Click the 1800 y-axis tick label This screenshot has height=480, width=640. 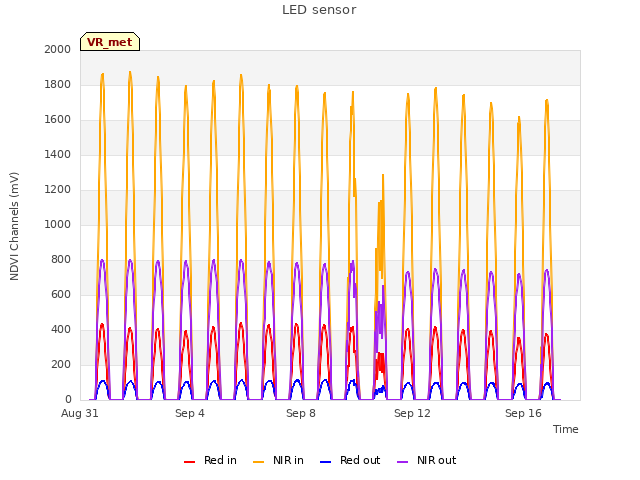[58, 84]
